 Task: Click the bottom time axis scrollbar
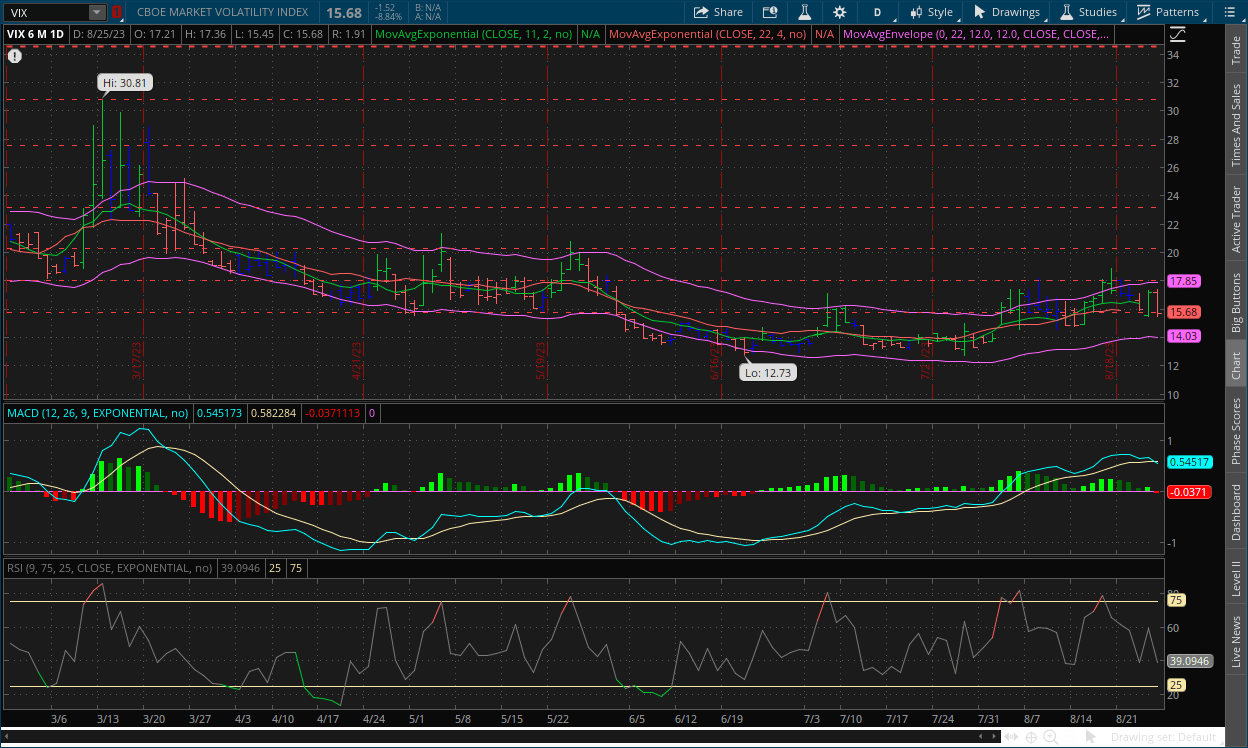500,738
